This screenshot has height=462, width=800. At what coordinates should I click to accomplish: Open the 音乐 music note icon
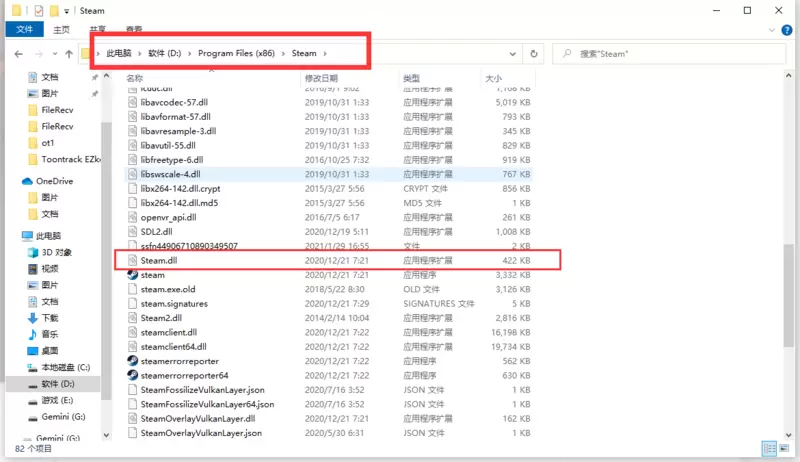[x=33, y=334]
